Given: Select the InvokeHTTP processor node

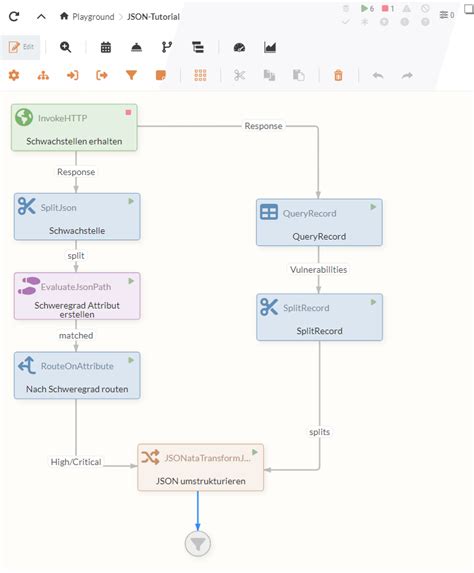Looking at the screenshot, I should pyautogui.click(x=74, y=127).
